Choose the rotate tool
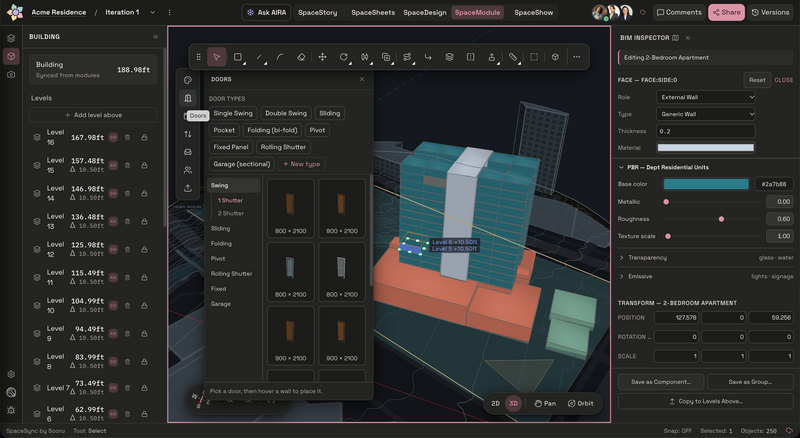 pos(344,57)
